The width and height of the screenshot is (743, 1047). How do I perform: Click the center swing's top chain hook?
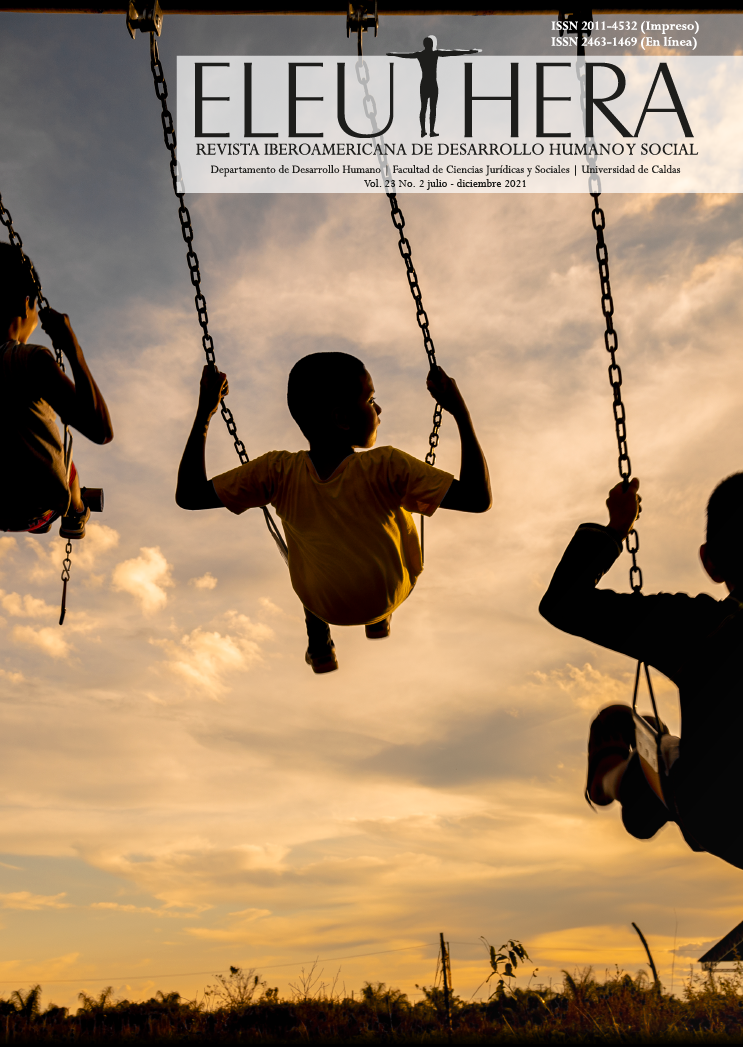coord(361,17)
